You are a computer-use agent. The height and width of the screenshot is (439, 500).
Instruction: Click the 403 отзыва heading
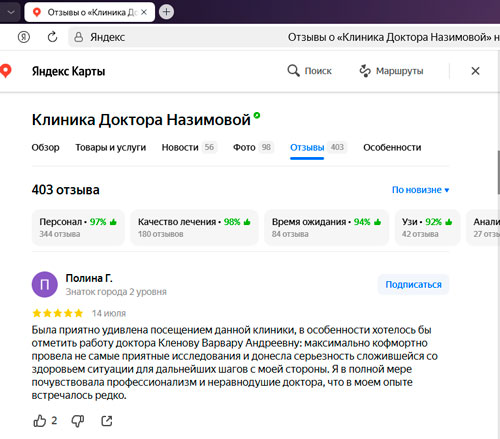[x=66, y=190]
